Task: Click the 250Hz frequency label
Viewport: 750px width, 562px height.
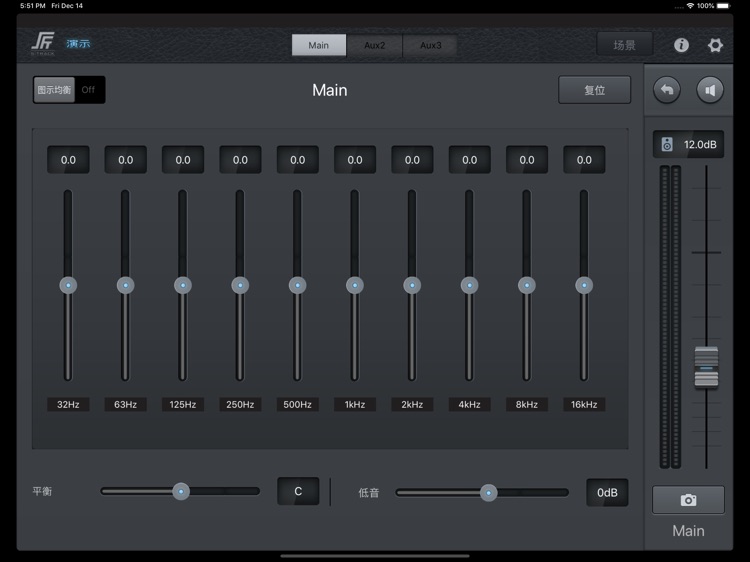Action: [x=240, y=404]
